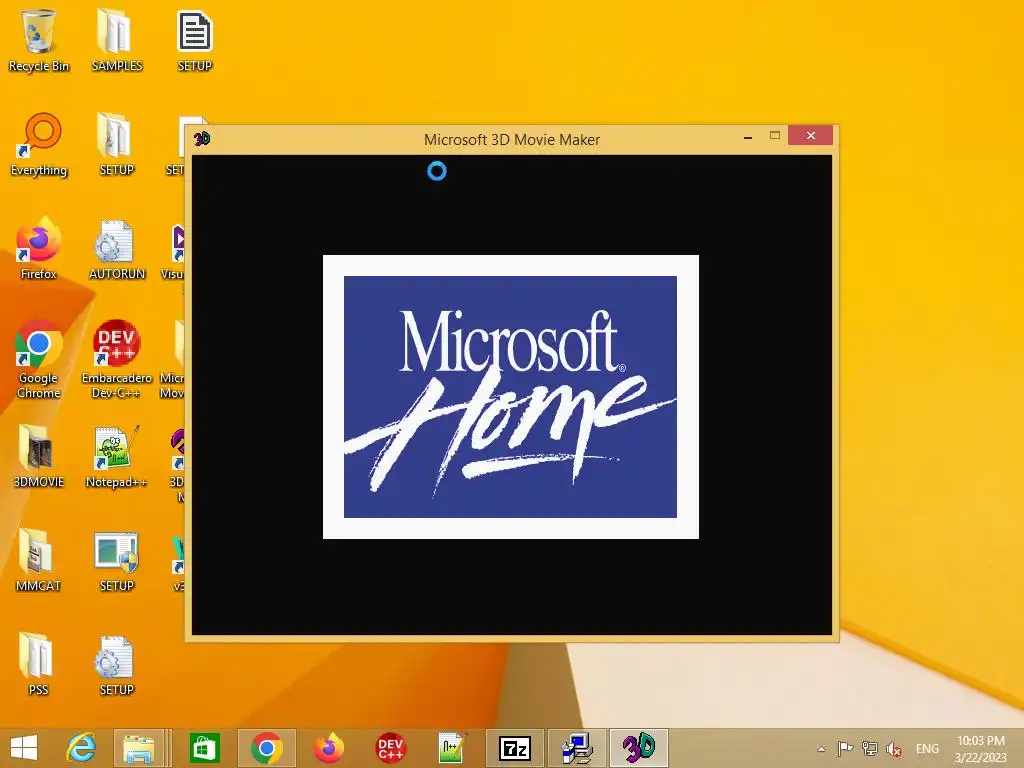Open Notepad++ from the taskbar
This screenshot has height=768, width=1024.
(453, 748)
